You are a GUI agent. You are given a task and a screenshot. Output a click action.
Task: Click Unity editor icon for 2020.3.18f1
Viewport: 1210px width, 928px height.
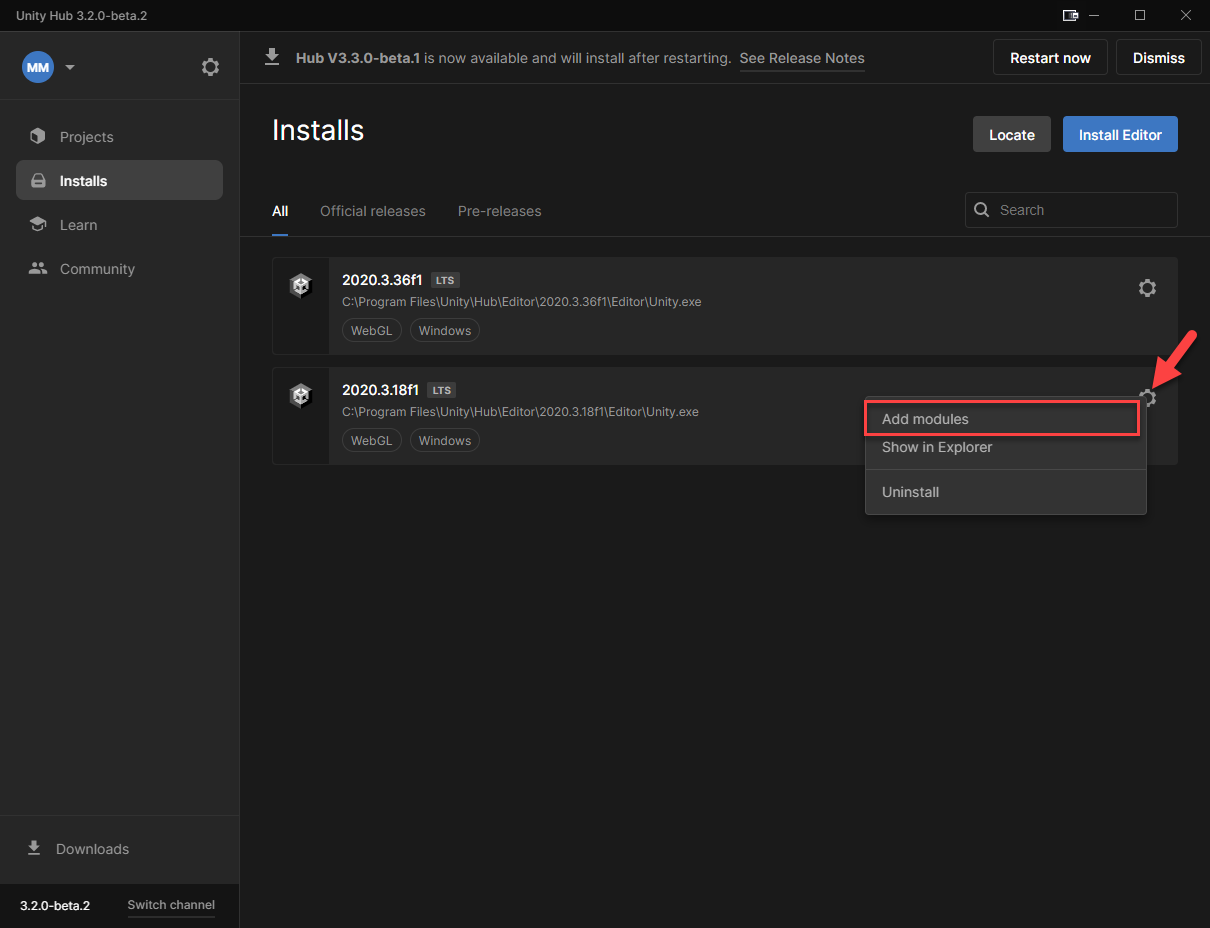point(301,396)
